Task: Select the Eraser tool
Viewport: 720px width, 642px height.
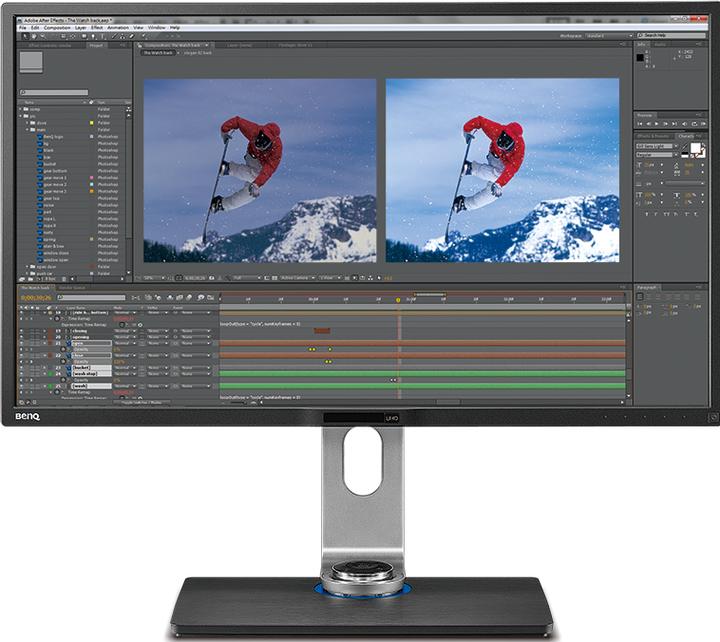Action: (131, 36)
